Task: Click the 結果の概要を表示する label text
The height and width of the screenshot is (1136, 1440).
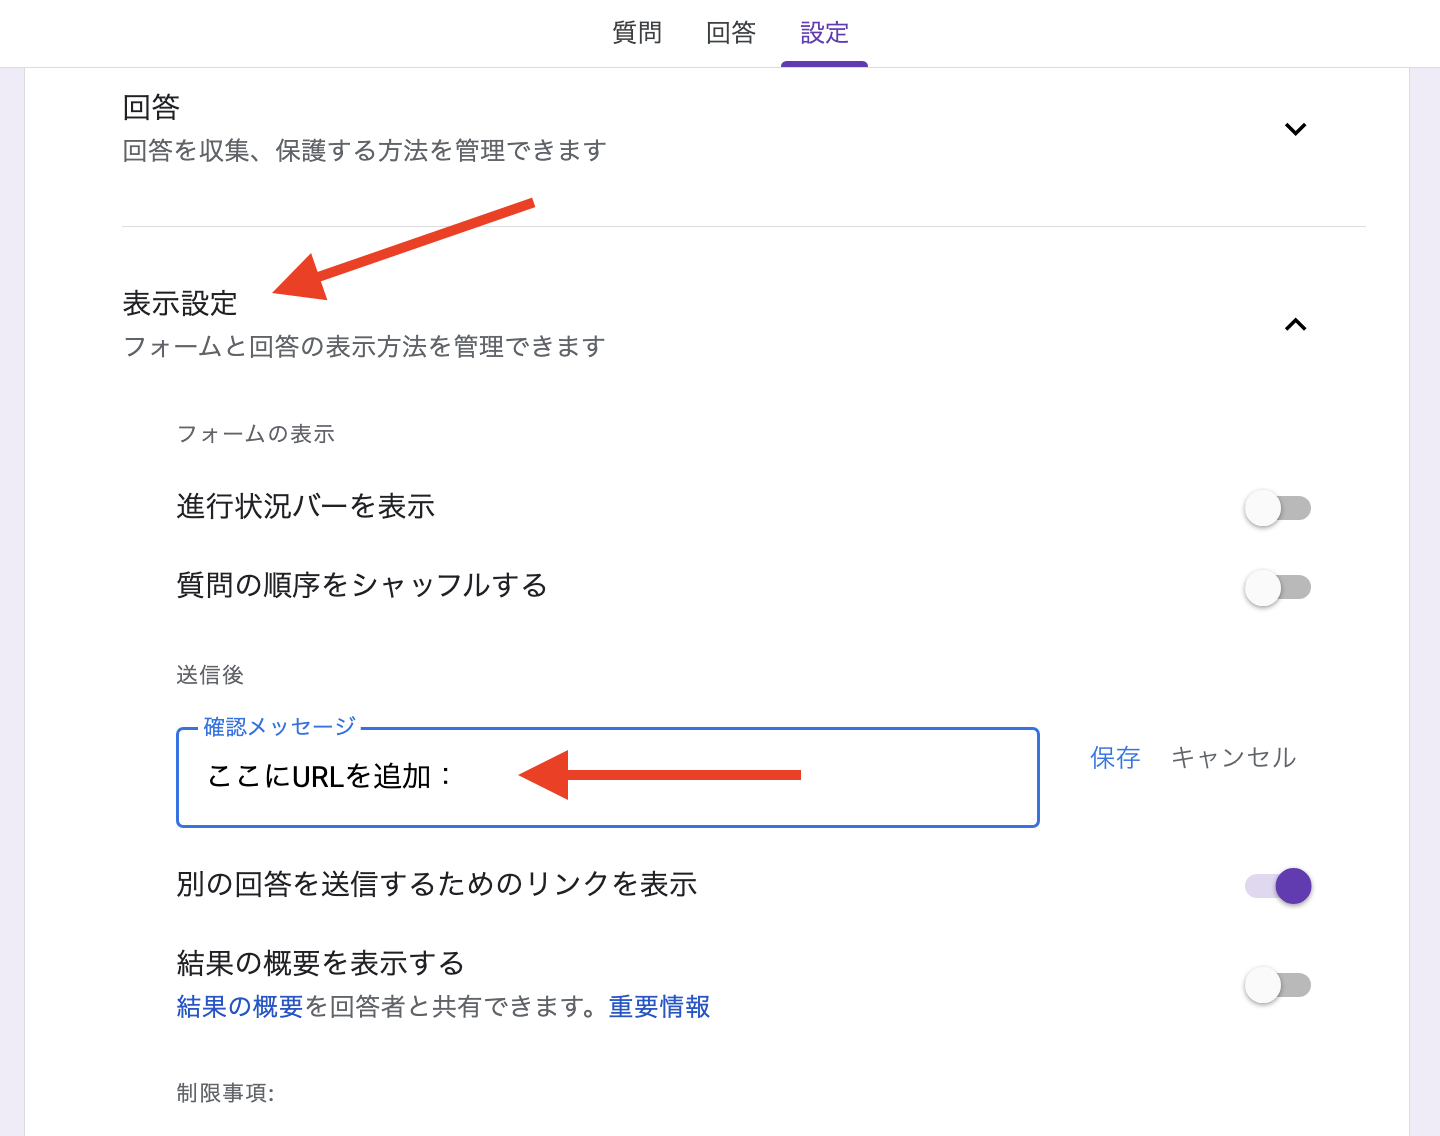Action: click(x=320, y=963)
